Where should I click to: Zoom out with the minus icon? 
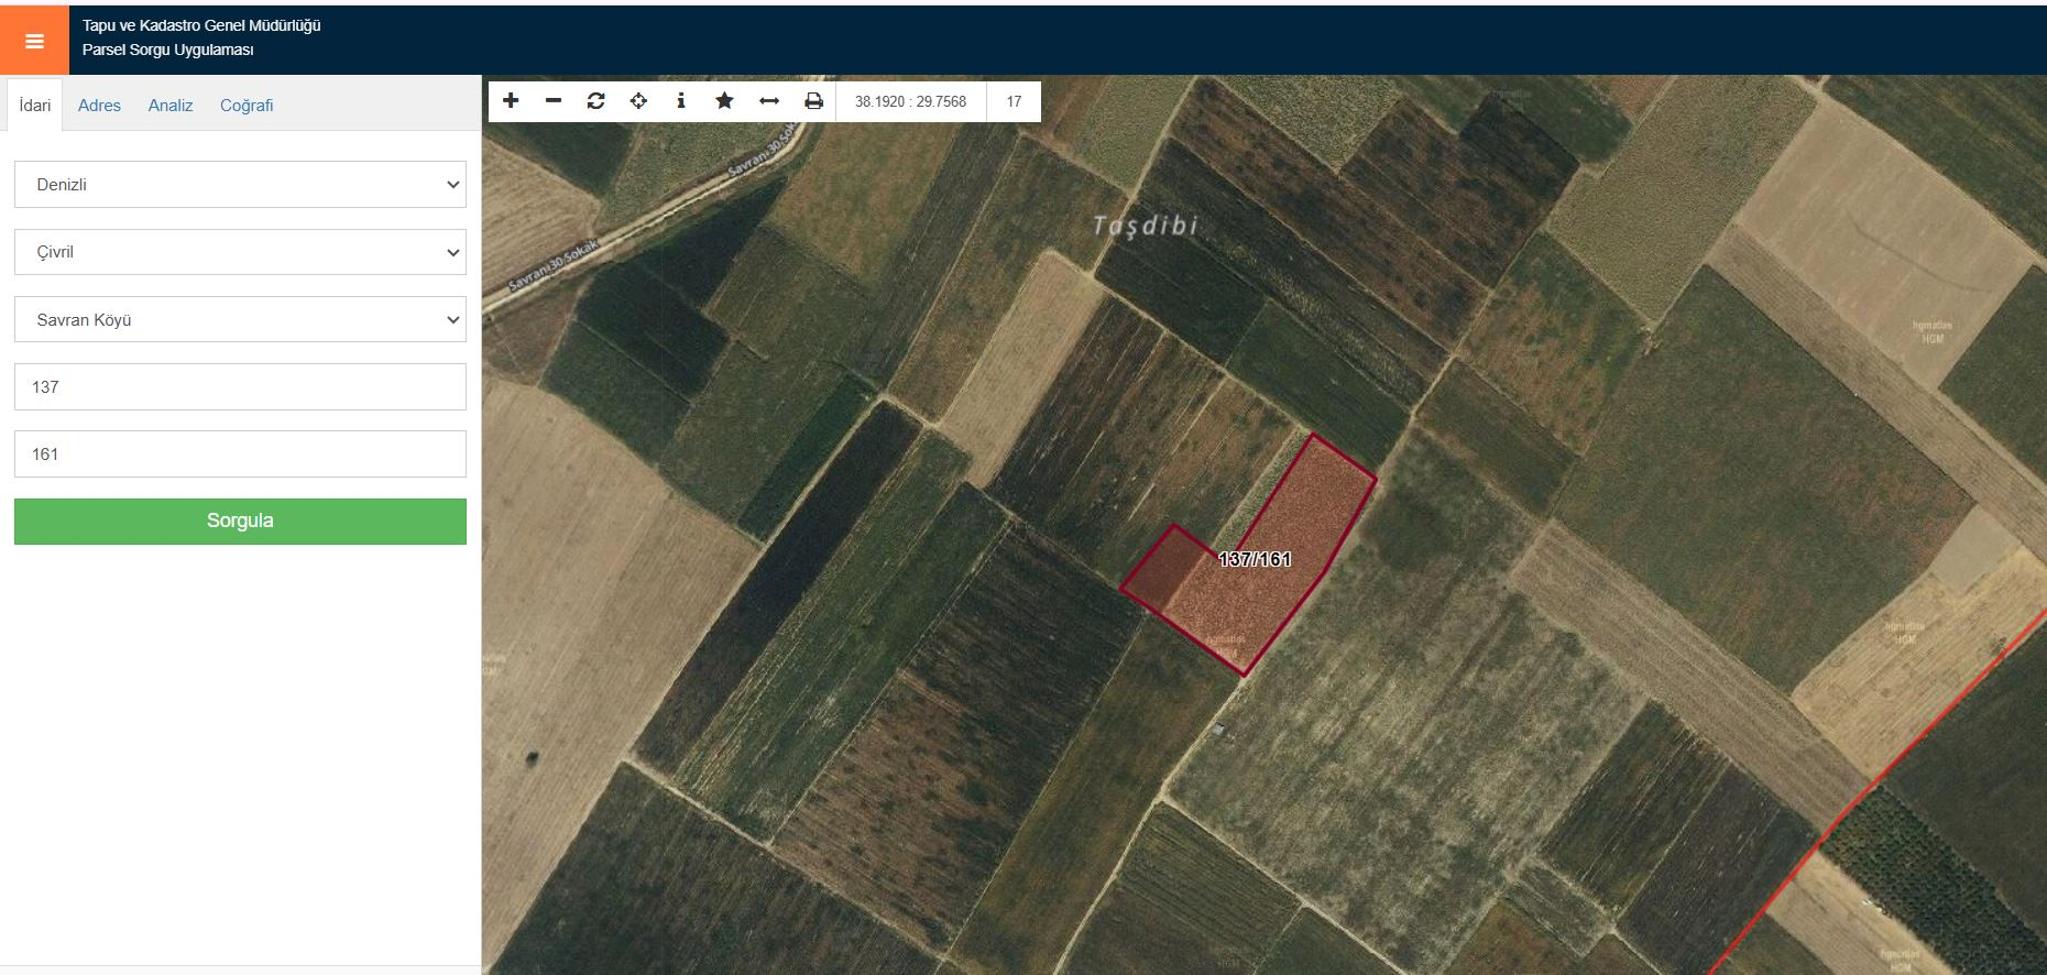click(x=553, y=101)
